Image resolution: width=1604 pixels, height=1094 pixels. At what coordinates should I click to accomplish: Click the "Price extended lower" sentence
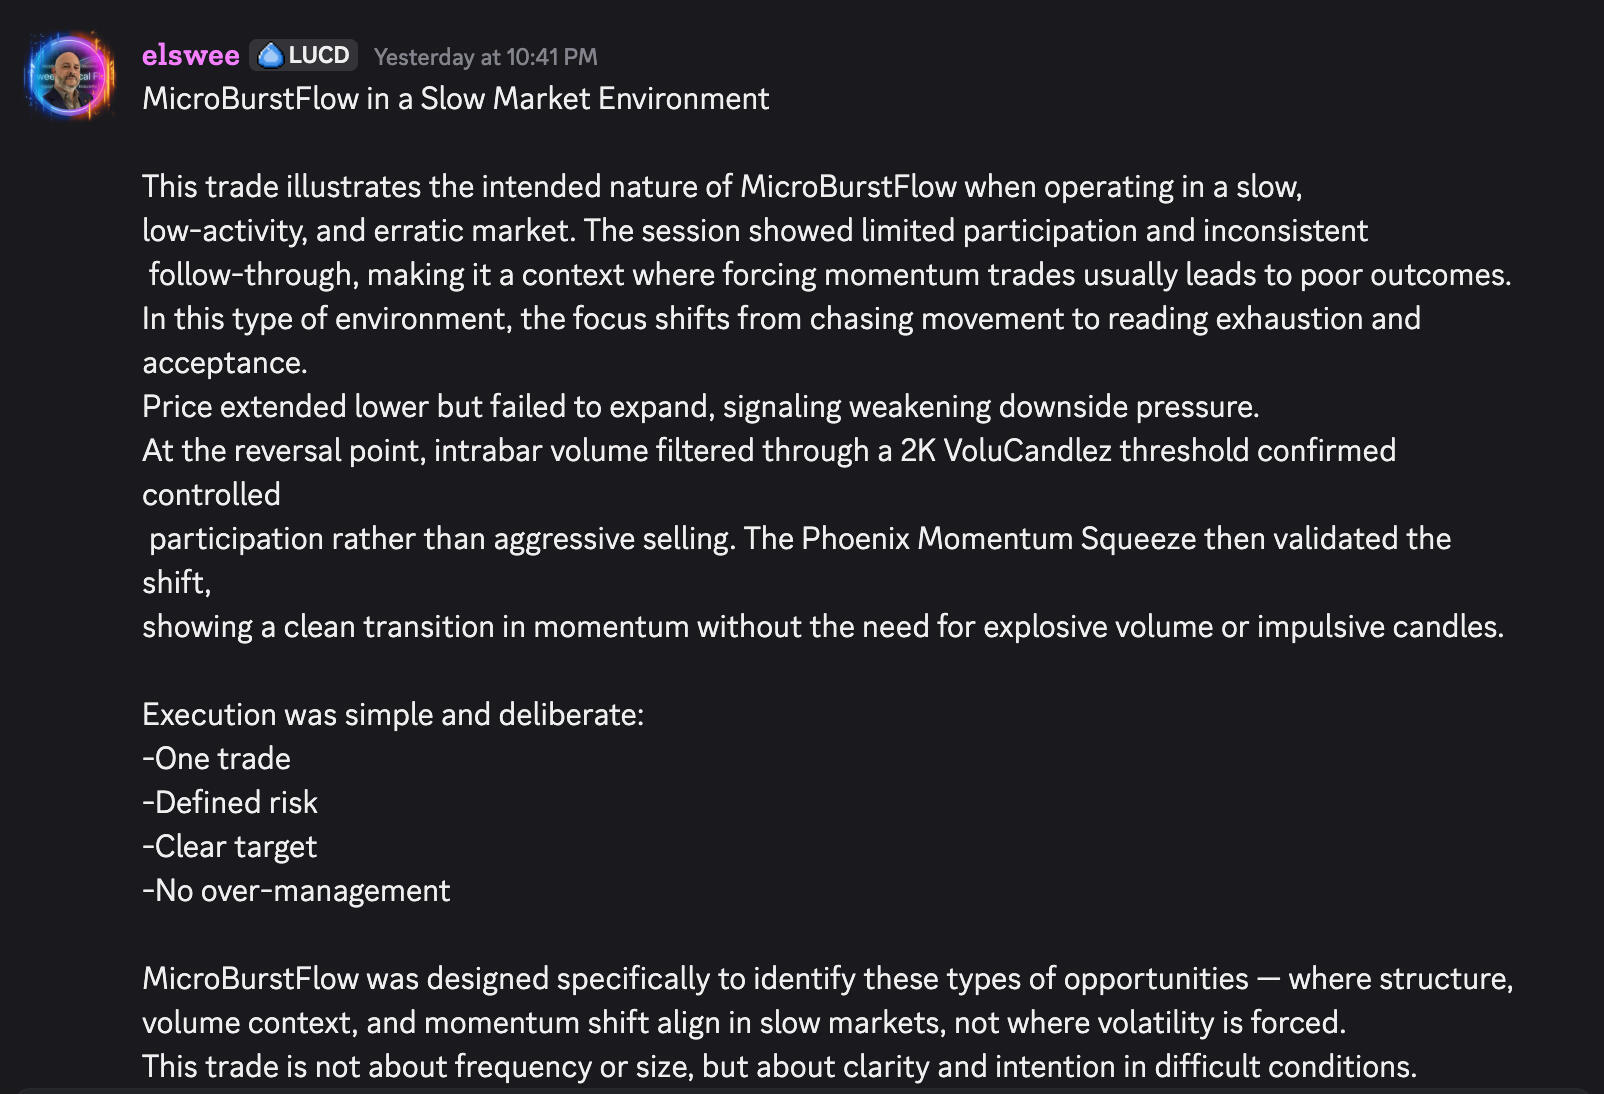[700, 407]
